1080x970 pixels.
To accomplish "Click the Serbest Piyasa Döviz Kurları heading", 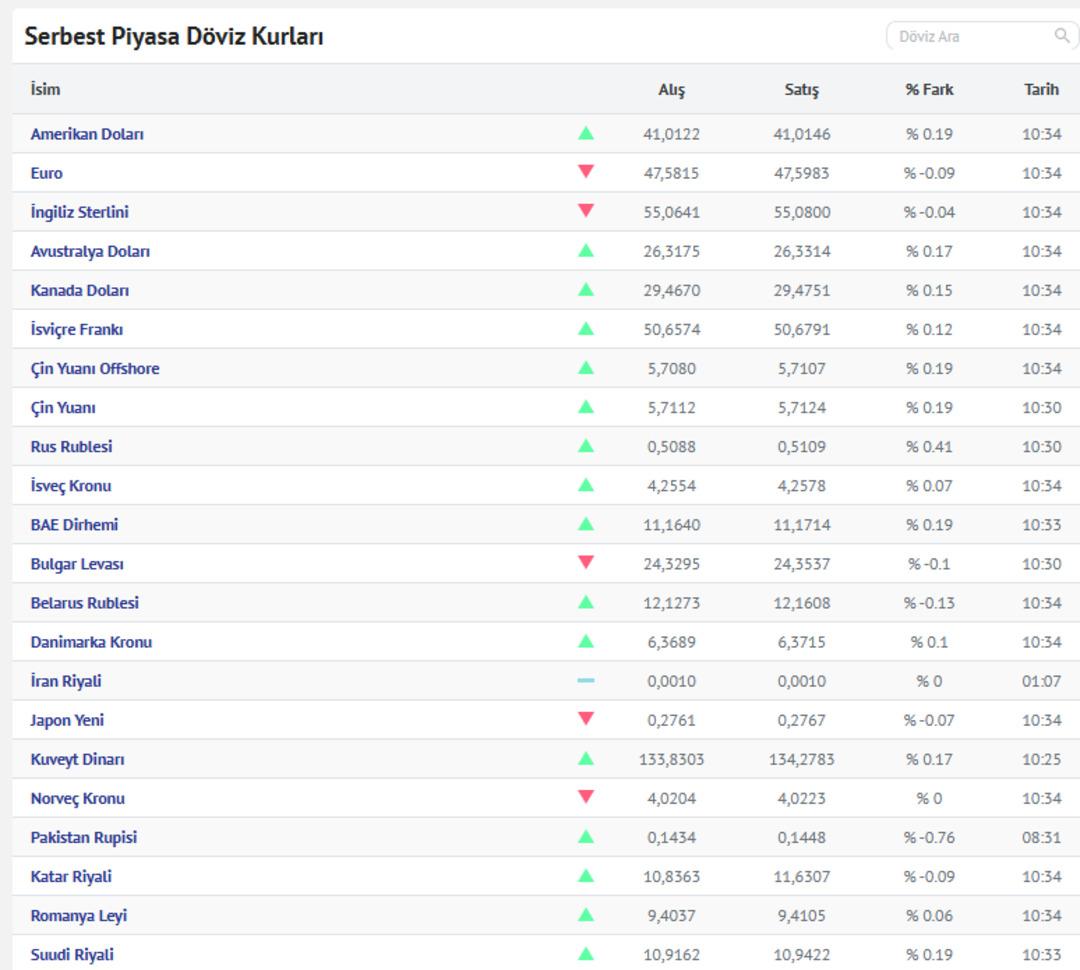I will 174,36.
